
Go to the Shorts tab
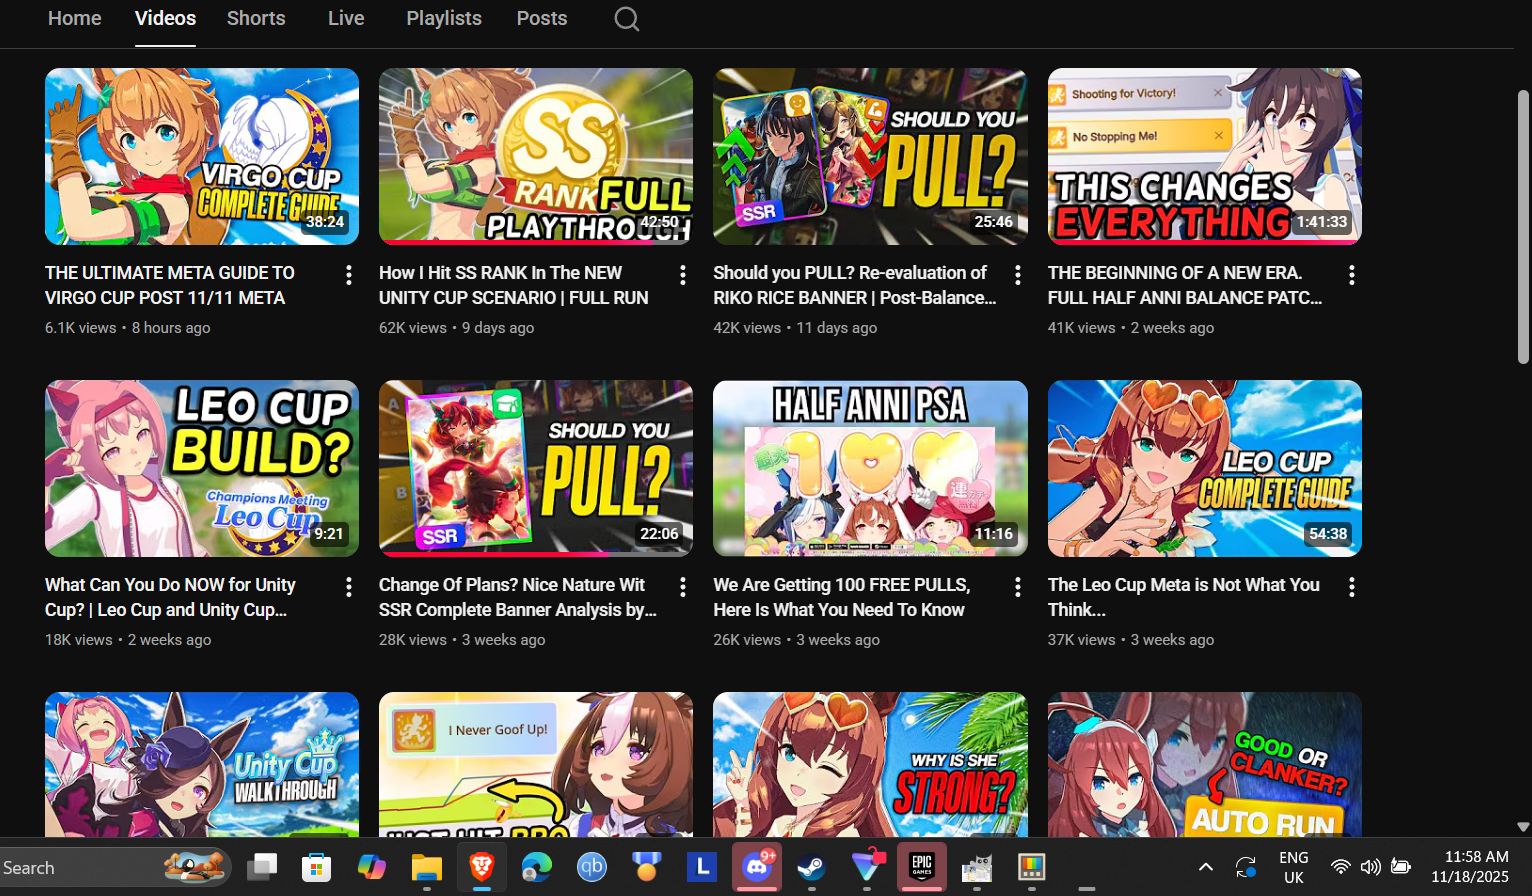(256, 18)
